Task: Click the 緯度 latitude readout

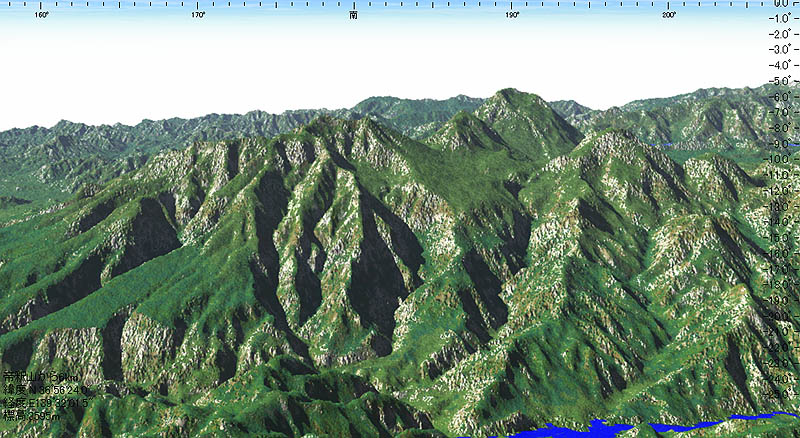Action: click(x=46, y=389)
